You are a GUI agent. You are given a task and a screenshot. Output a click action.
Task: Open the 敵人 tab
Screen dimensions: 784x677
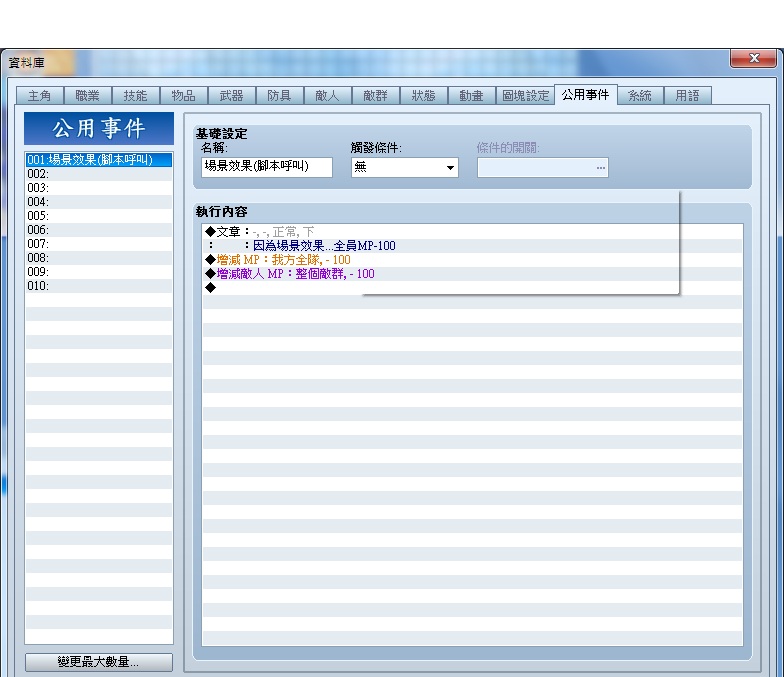click(x=328, y=95)
